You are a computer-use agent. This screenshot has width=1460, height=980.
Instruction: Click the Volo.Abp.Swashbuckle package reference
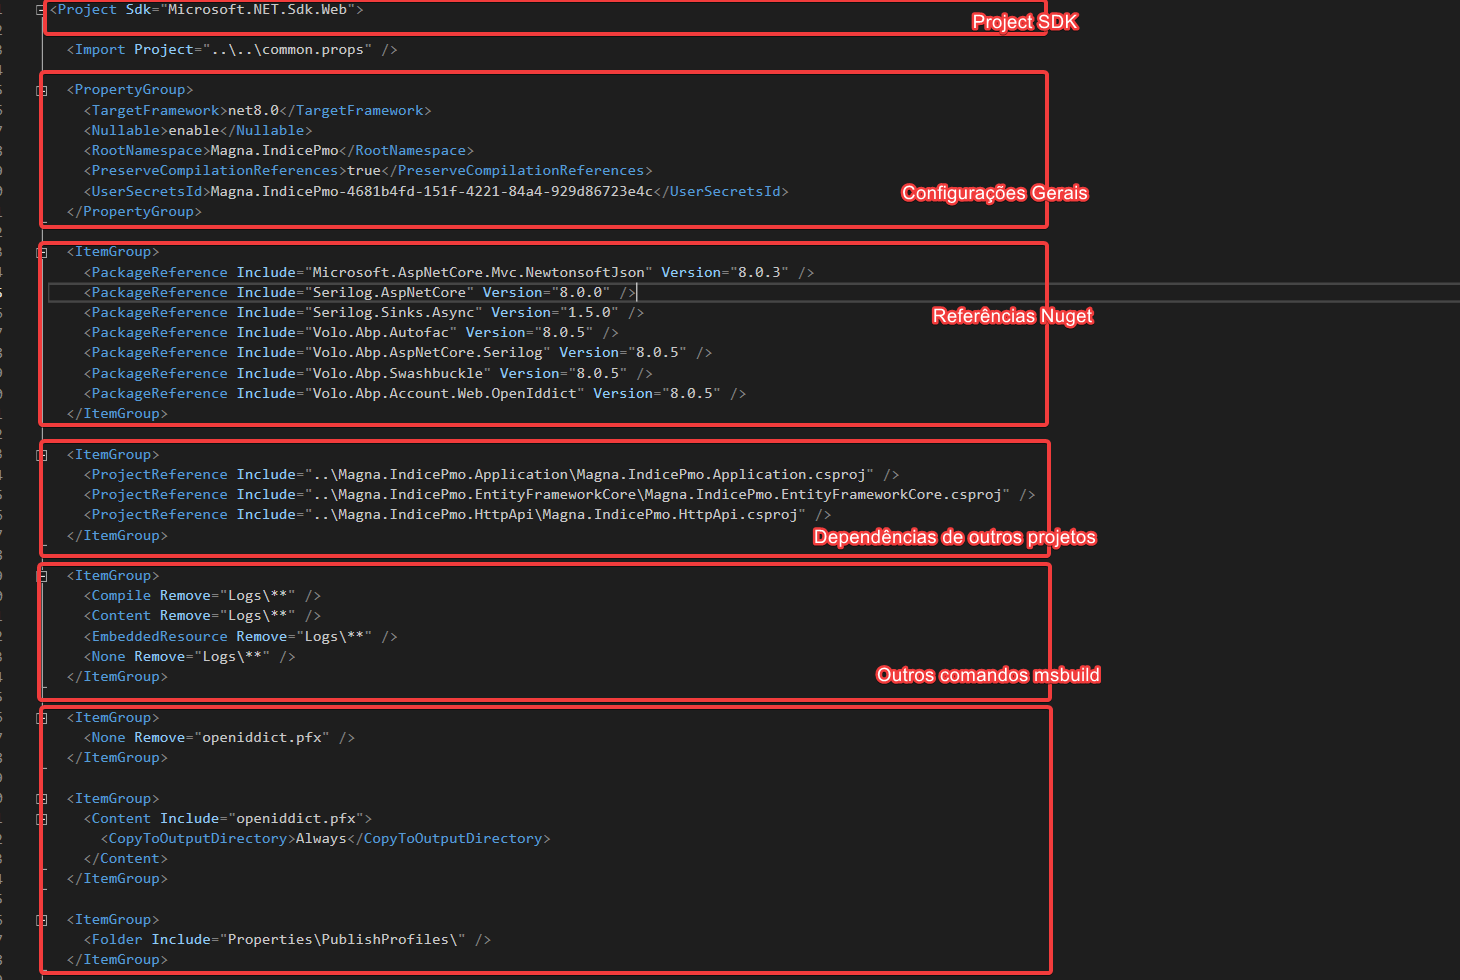click(x=397, y=374)
